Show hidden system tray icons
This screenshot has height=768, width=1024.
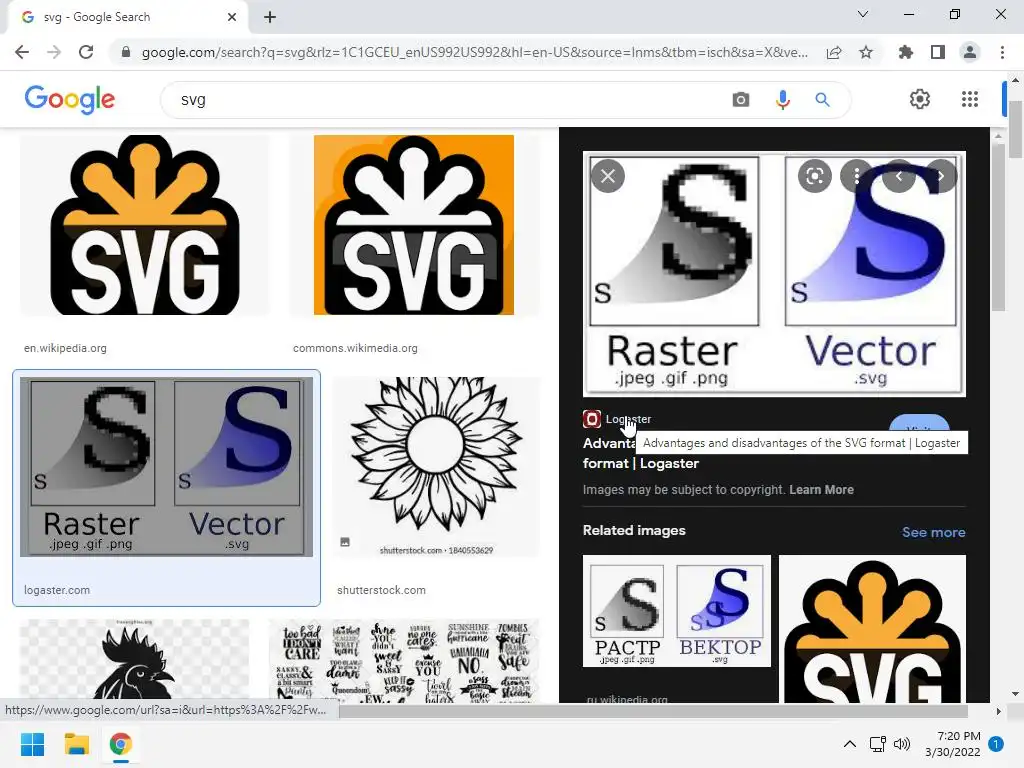(x=850, y=744)
